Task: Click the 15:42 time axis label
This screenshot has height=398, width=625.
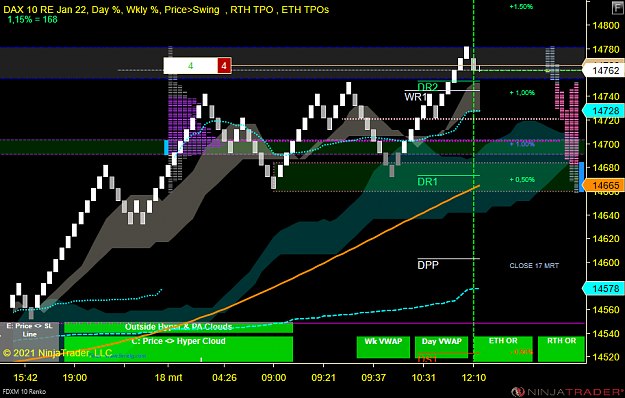Action: pos(25,377)
